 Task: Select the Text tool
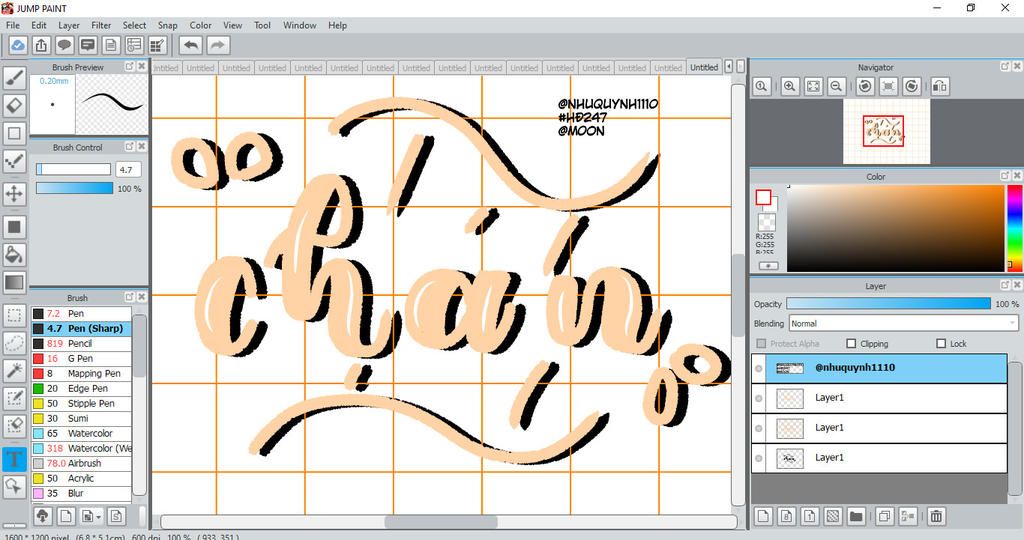14,458
